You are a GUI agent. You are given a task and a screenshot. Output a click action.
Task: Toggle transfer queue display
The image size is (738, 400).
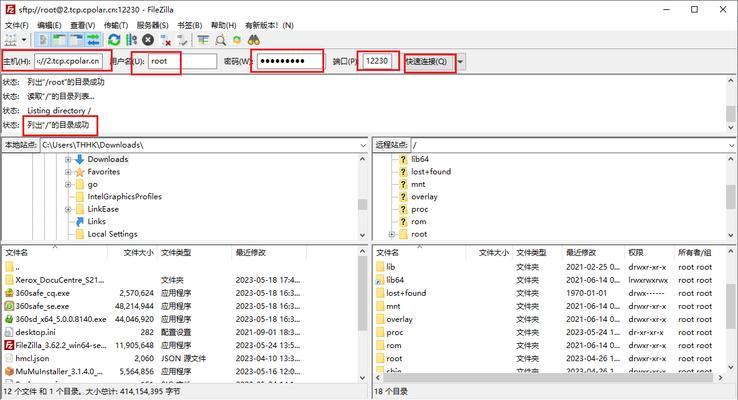point(93,40)
